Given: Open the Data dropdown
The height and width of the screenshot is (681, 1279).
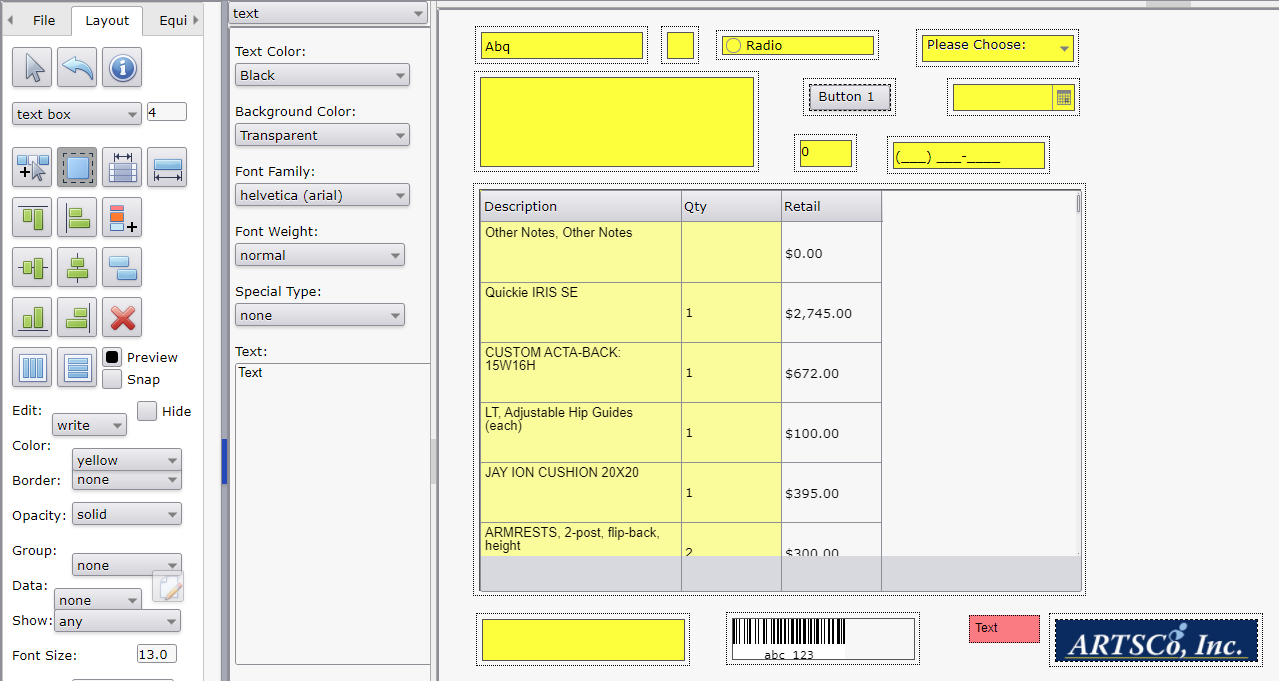Looking at the screenshot, I should point(97,600).
